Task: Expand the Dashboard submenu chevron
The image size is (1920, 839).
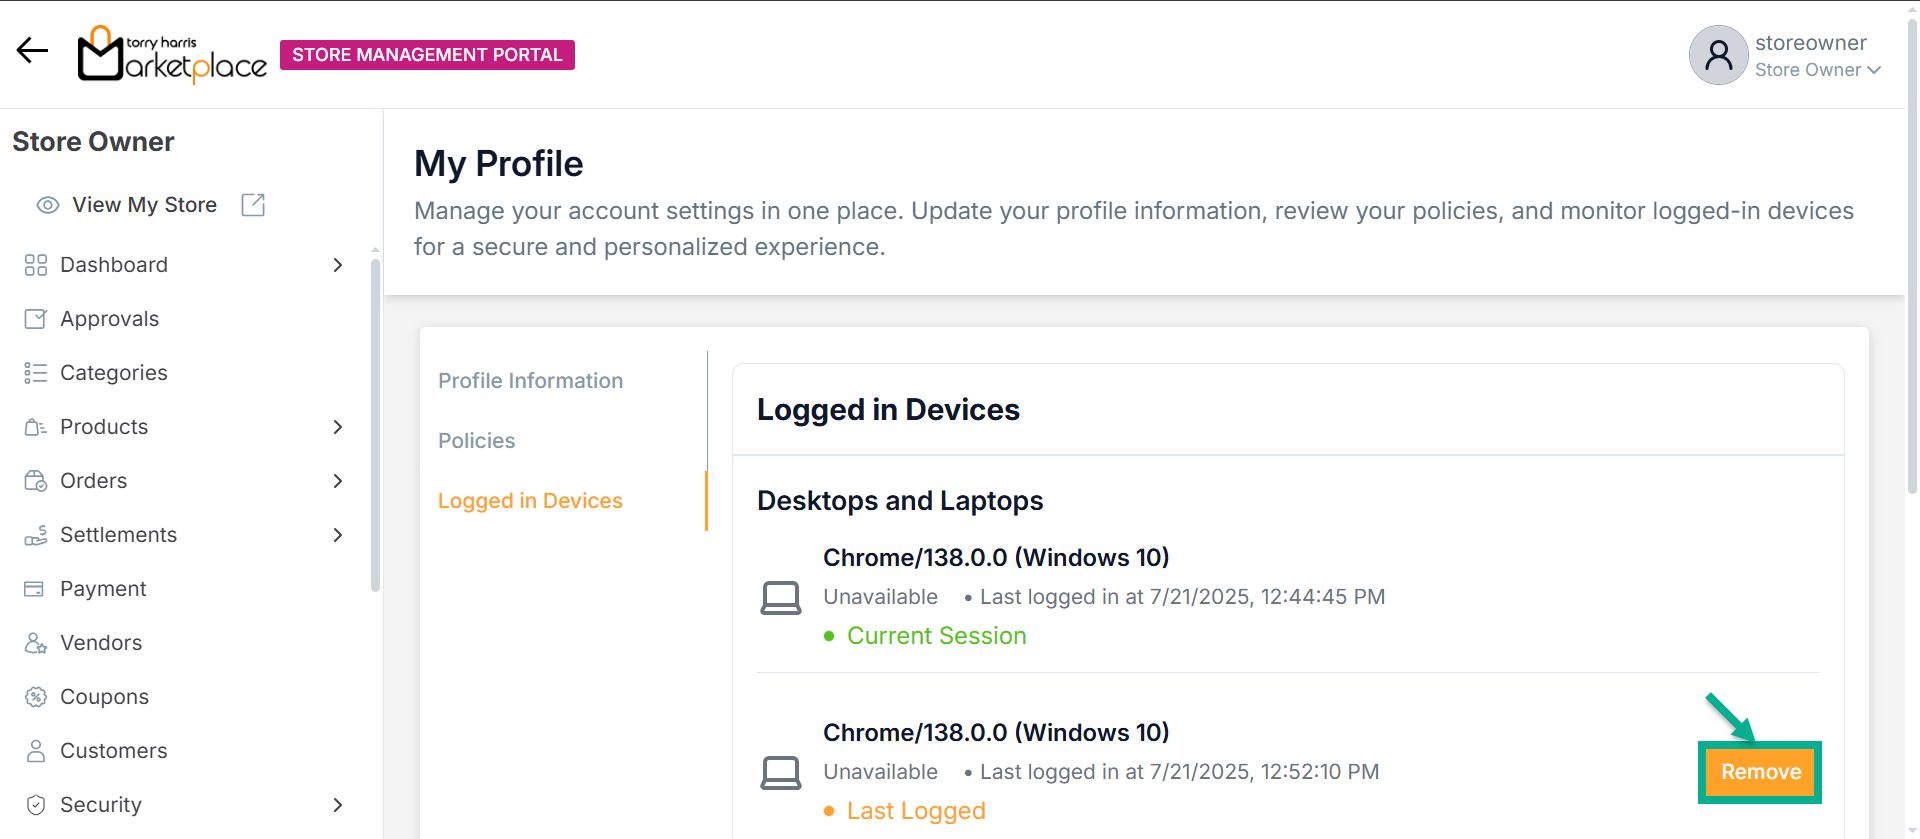Action: pos(338,265)
